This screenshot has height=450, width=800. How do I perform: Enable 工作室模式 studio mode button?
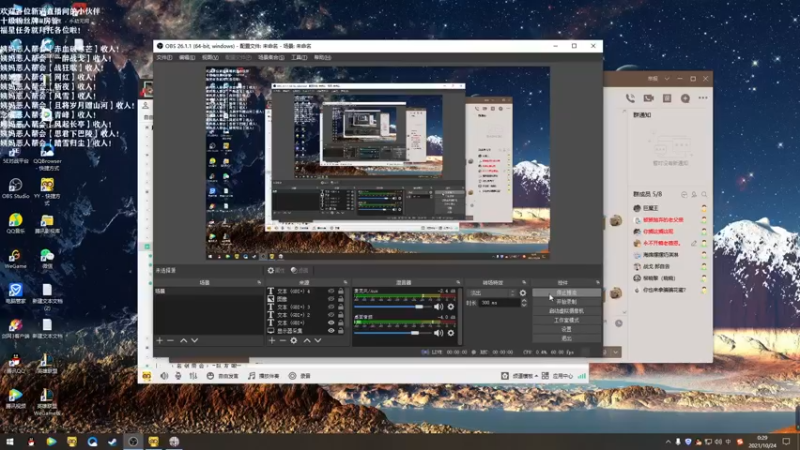click(566, 320)
